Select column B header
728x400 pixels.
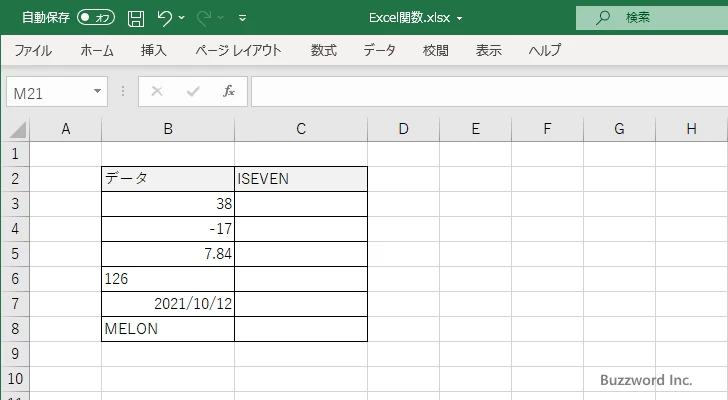click(x=168, y=129)
